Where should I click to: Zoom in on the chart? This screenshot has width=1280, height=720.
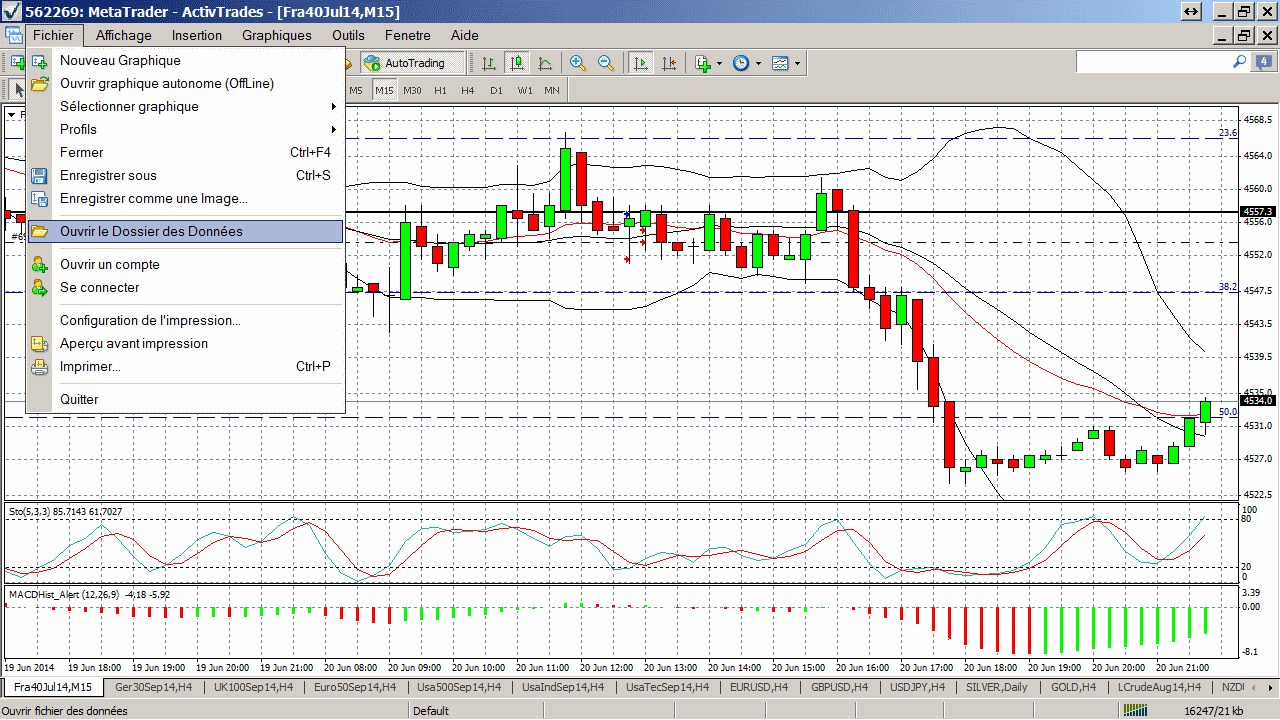tap(578, 63)
